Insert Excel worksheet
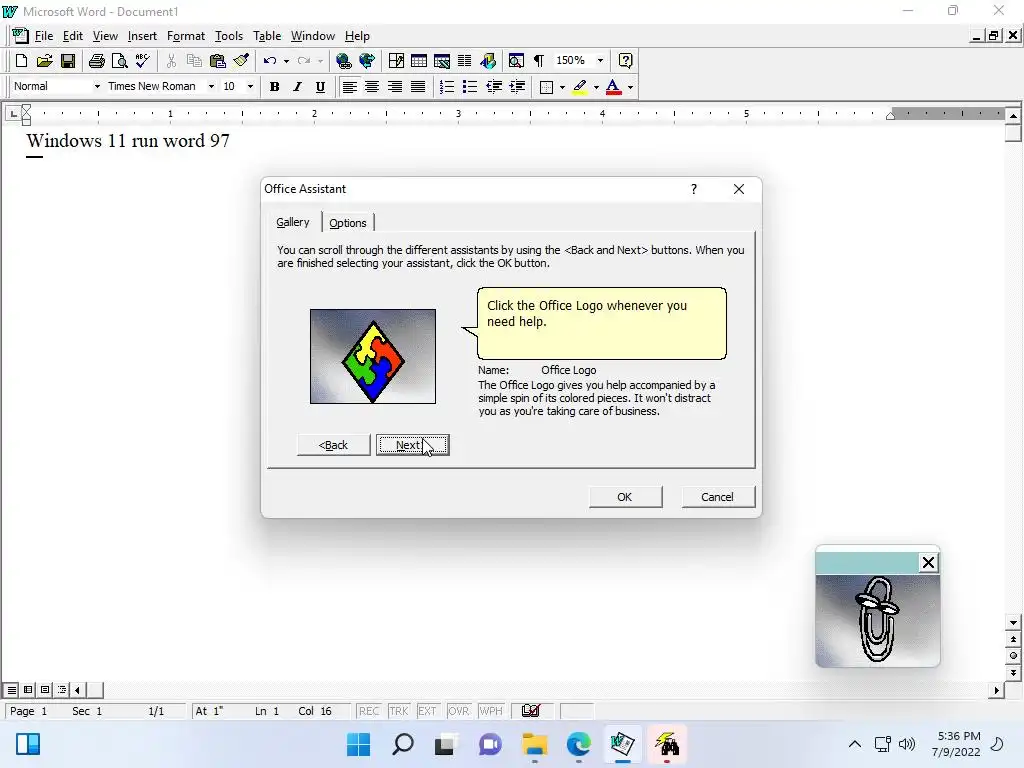 441,61
